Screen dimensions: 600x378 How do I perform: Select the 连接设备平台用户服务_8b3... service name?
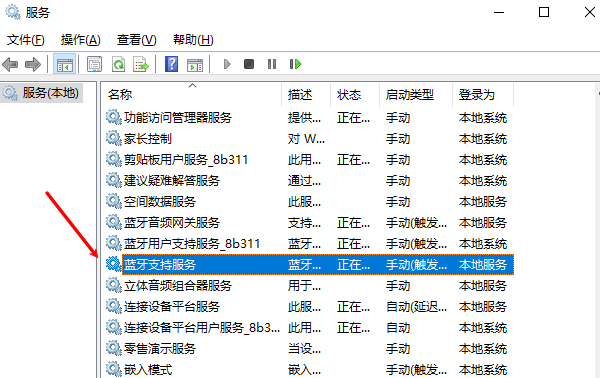202,328
